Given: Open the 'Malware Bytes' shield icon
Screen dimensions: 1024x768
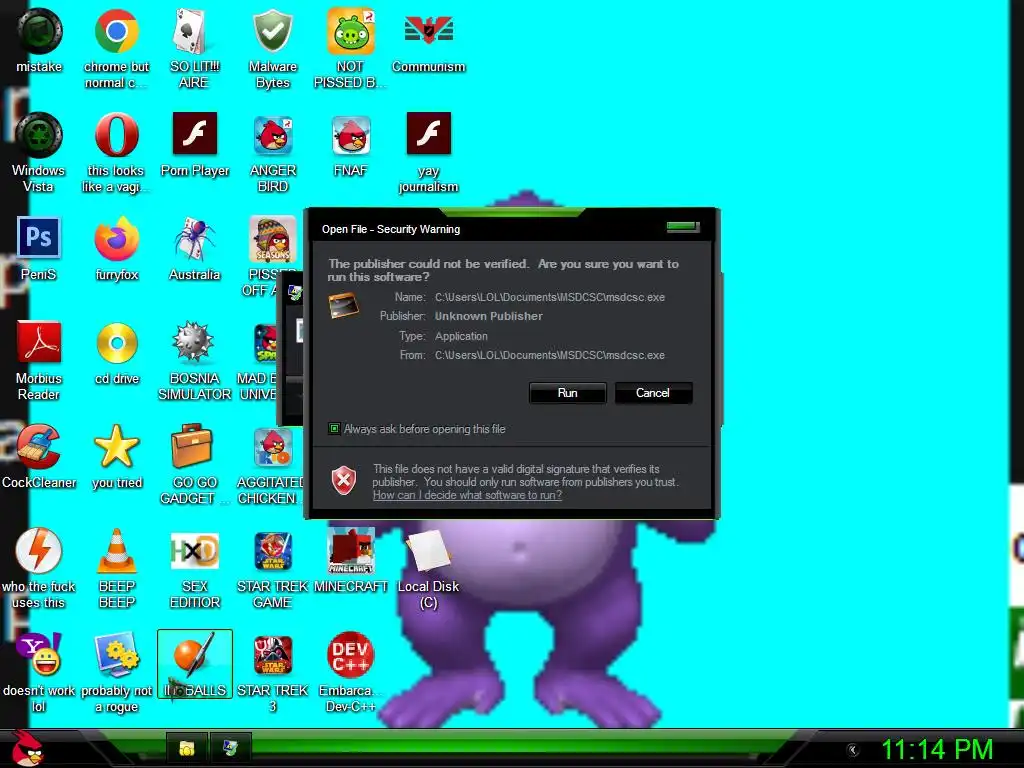Looking at the screenshot, I should point(272,31).
